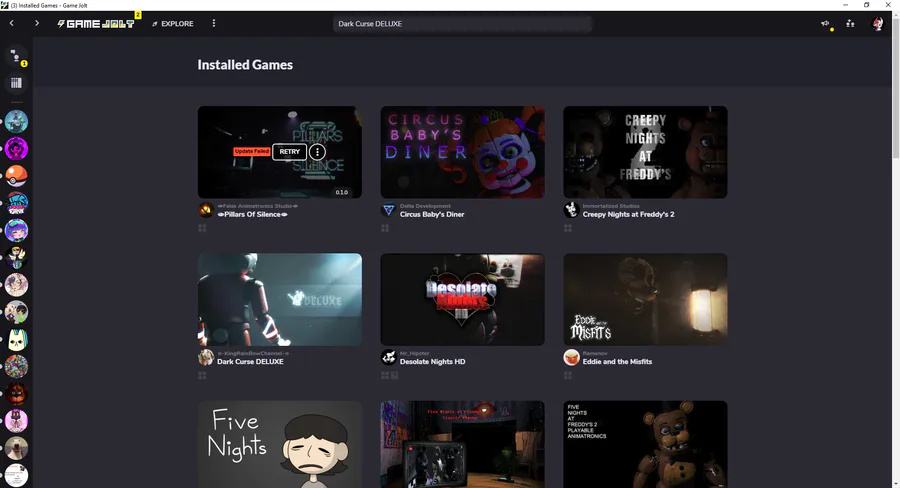900x488 pixels.
Task: Click the Dark Curse DELUXE title link
Action: click(x=250, y=362)
